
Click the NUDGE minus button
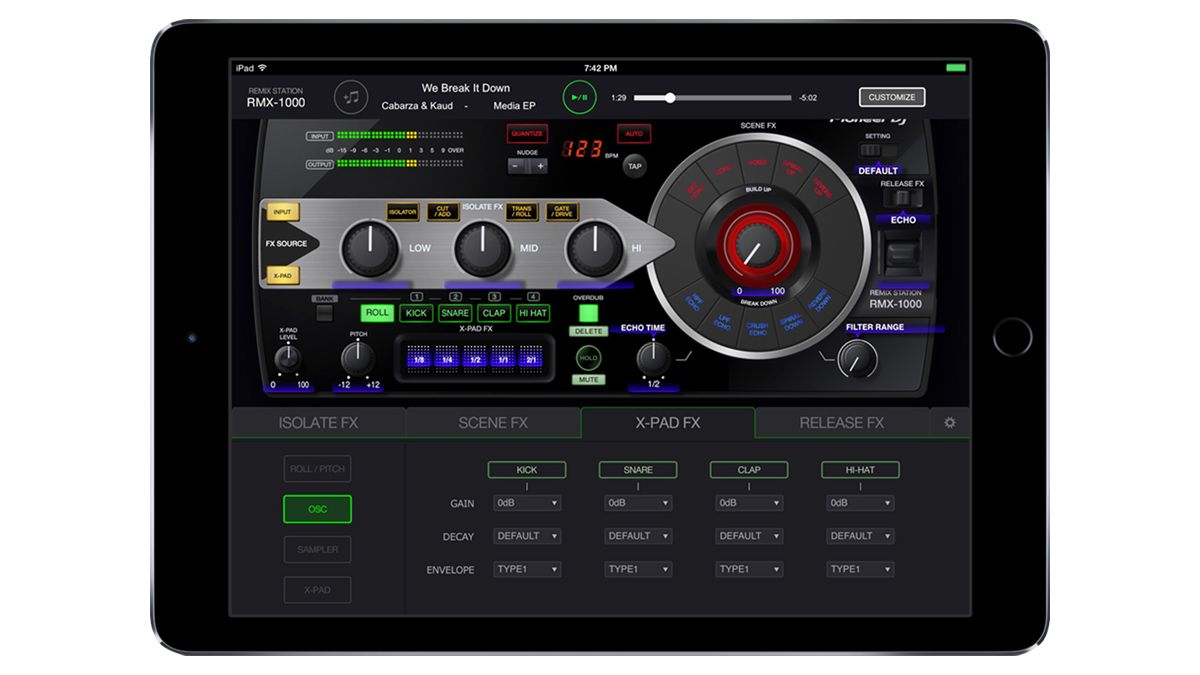tap(517, 166)
